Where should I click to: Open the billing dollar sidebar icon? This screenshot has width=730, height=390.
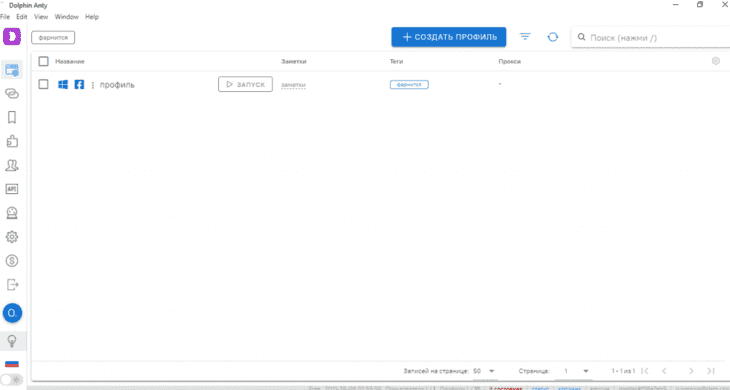(12, 261)
